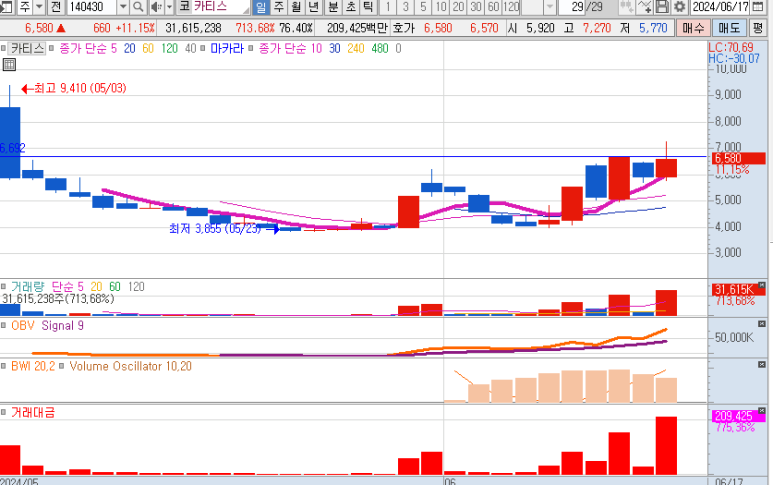The image size is (773, 485).
Task: Toggle the square marker before 거래량 legend
Action: [x=3, y=286]
